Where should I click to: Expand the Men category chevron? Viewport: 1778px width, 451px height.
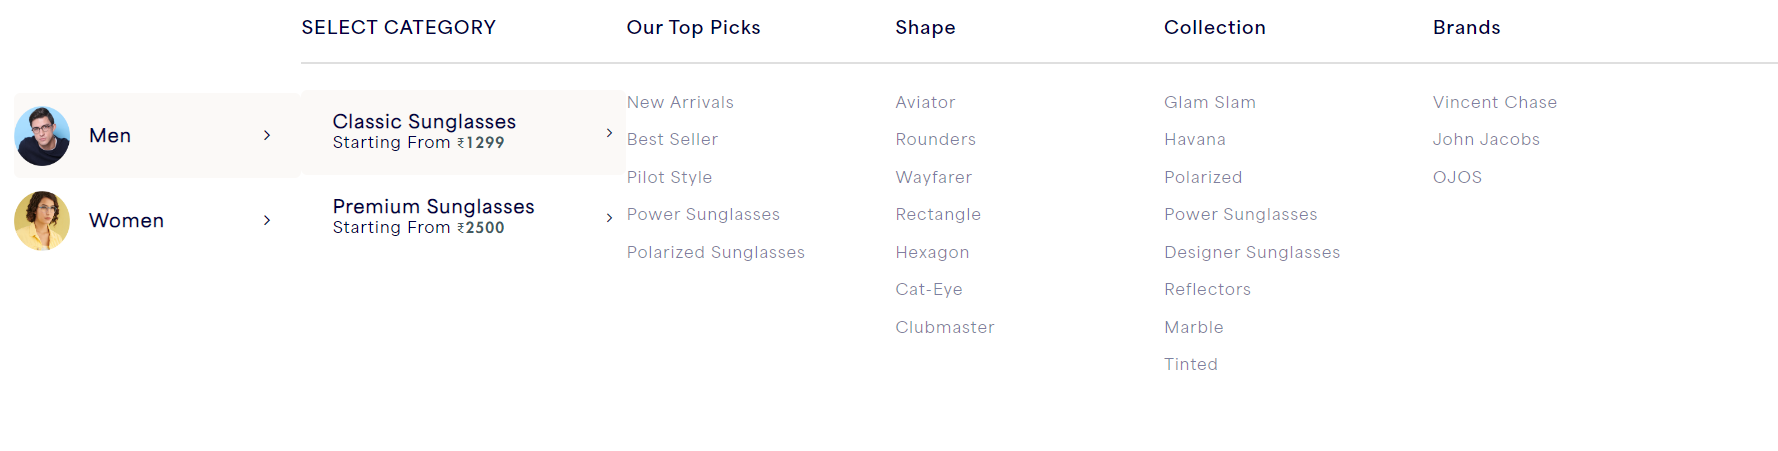(267, 135)
